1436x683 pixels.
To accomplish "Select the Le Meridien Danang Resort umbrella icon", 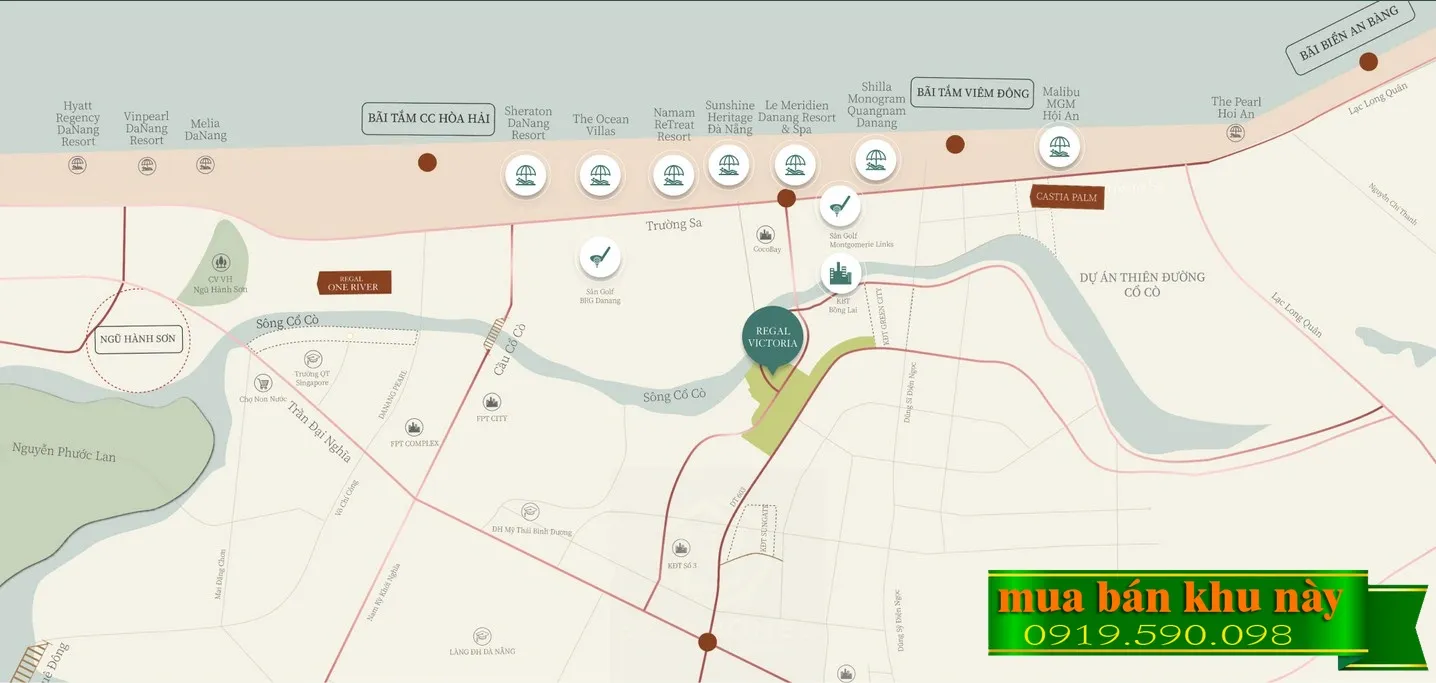I will [x=795, y=165].
